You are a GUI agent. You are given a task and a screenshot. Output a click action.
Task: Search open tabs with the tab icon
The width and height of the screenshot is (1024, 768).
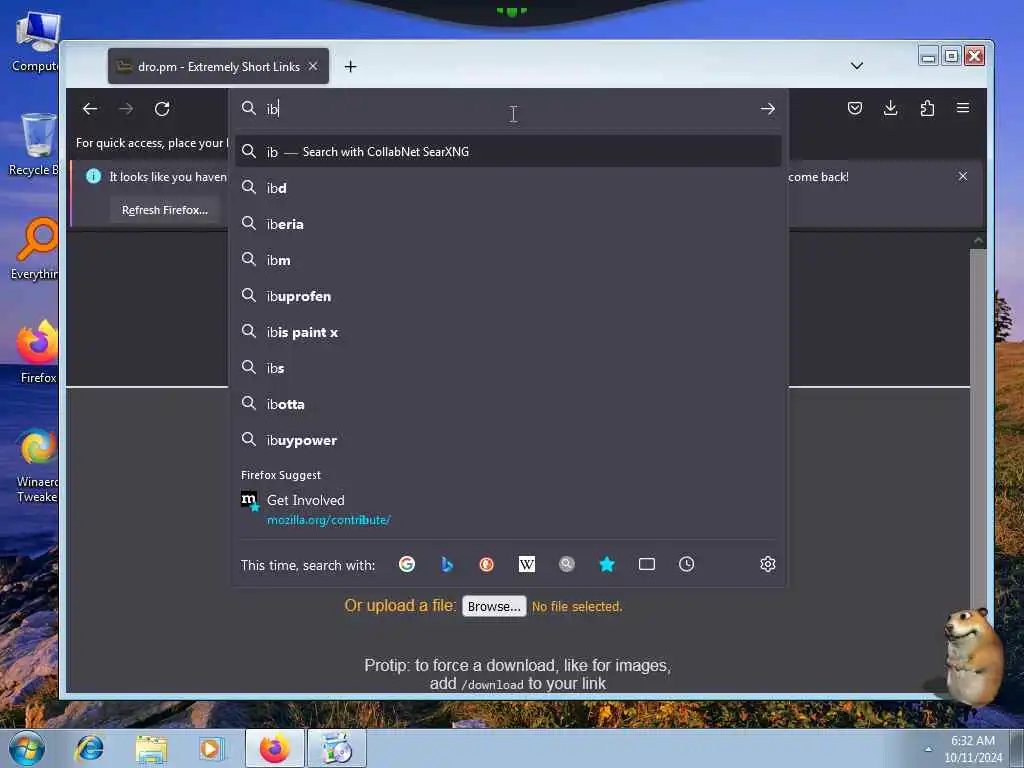point(647,564)
